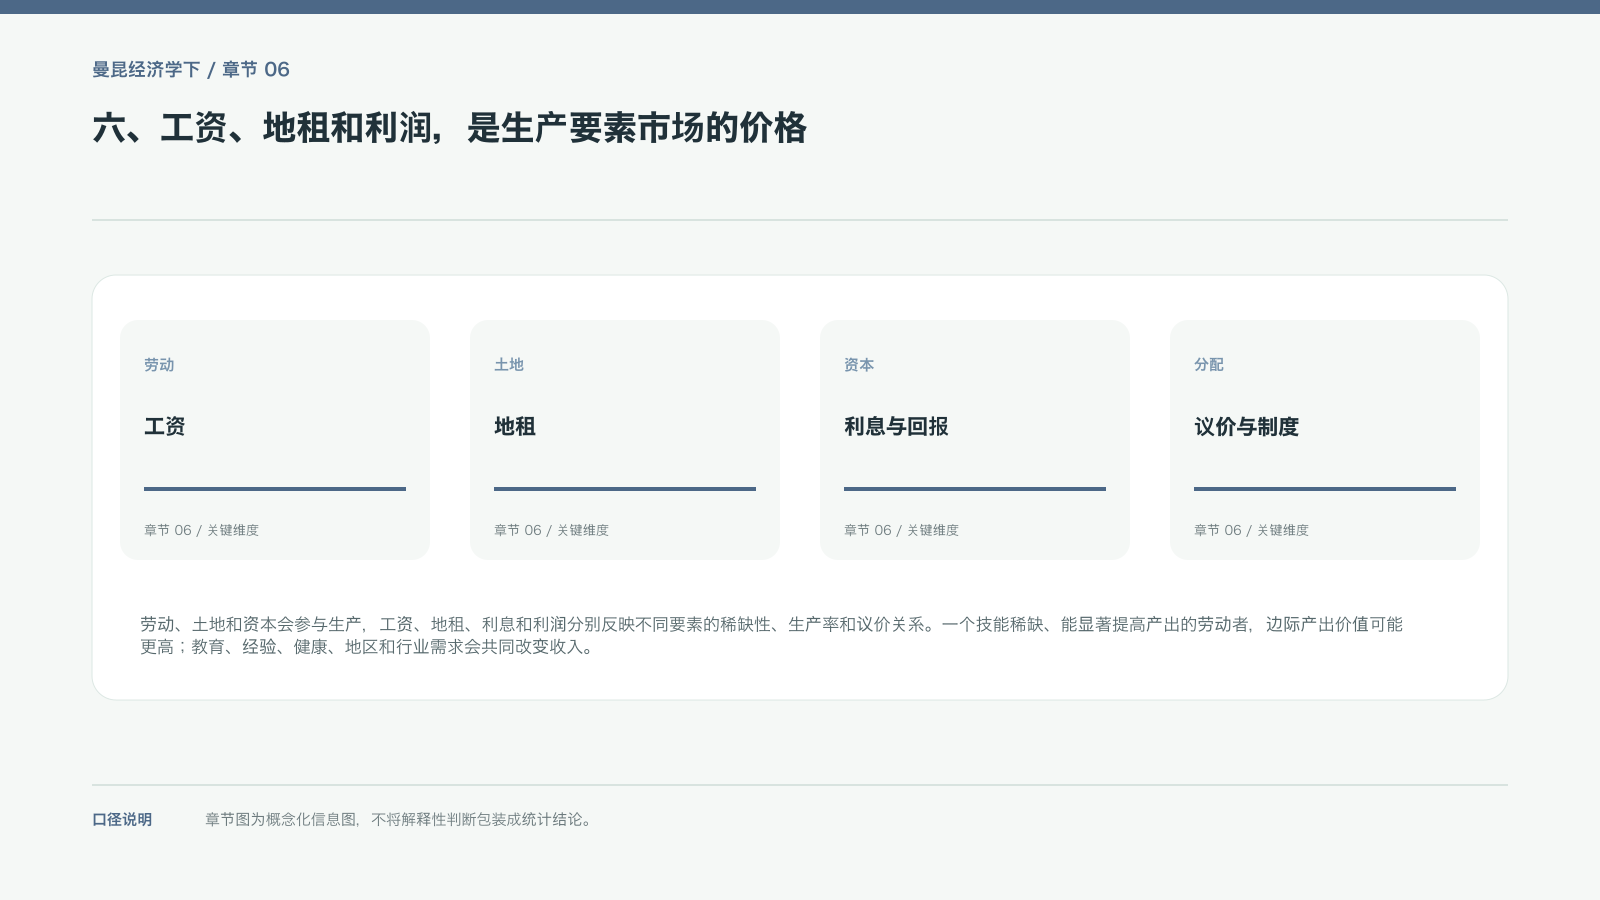The height and width of the screenshot is (900, 1600).
Task: Select the "工资" heading in the first card
Action: pyautogui.click(x=165, y=427)
